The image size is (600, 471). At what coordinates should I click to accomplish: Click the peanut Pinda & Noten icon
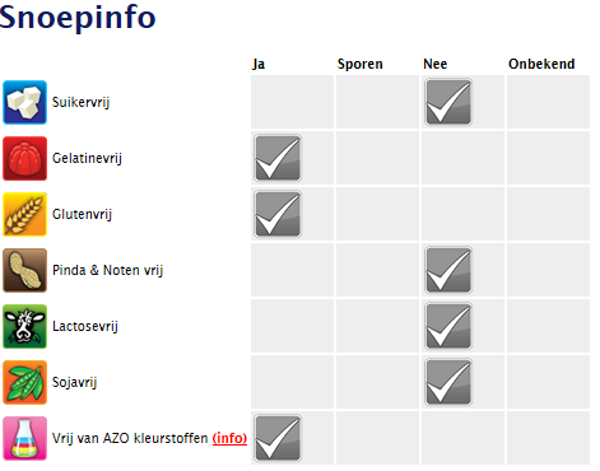pyautogui.click(x=25, y=270)
